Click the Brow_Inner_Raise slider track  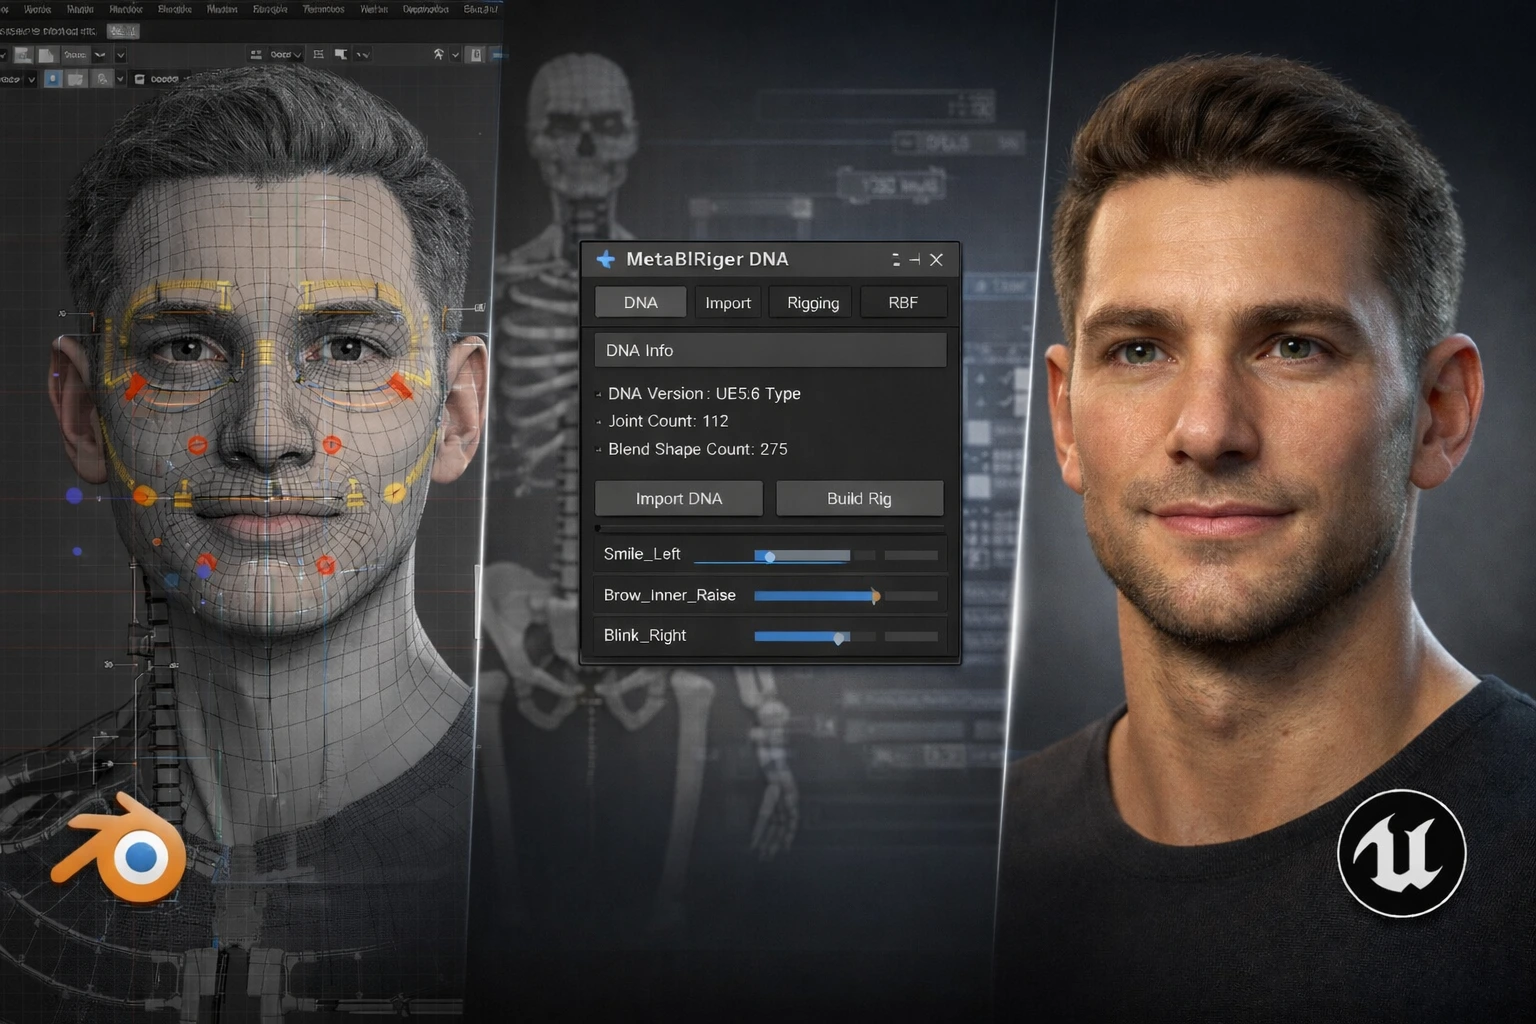pyautogui.click(x=815, y=596)
